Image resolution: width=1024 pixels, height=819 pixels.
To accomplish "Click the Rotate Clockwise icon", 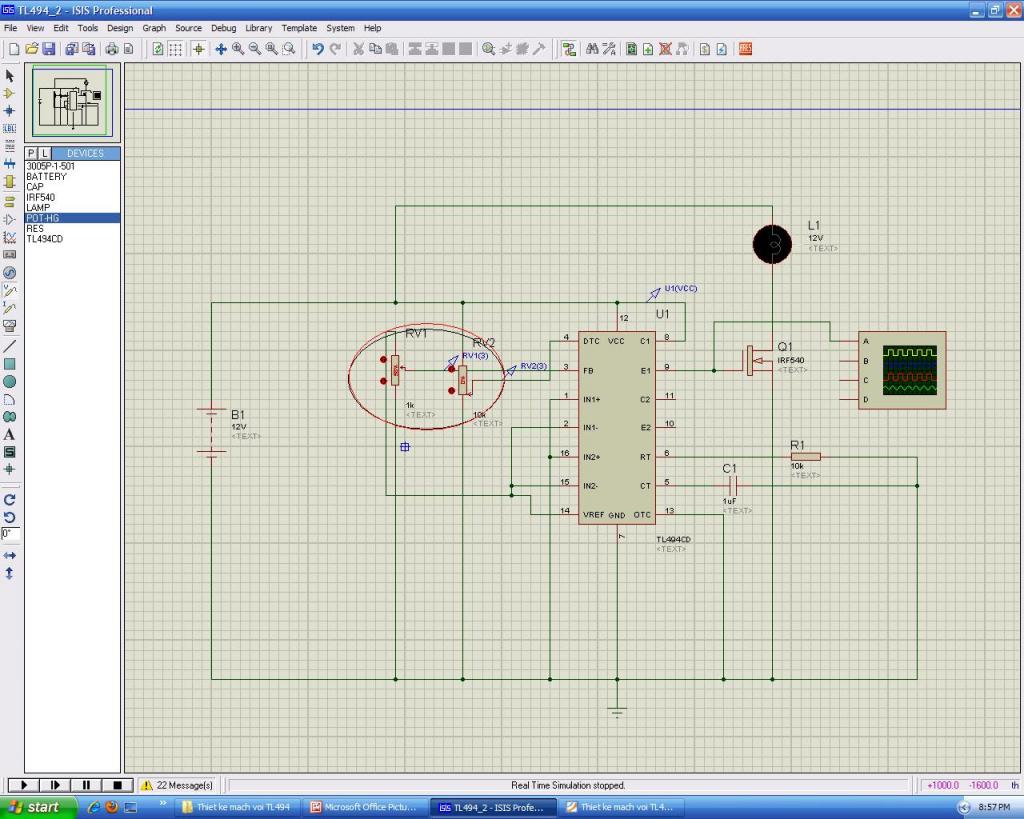I will point(10,499).
